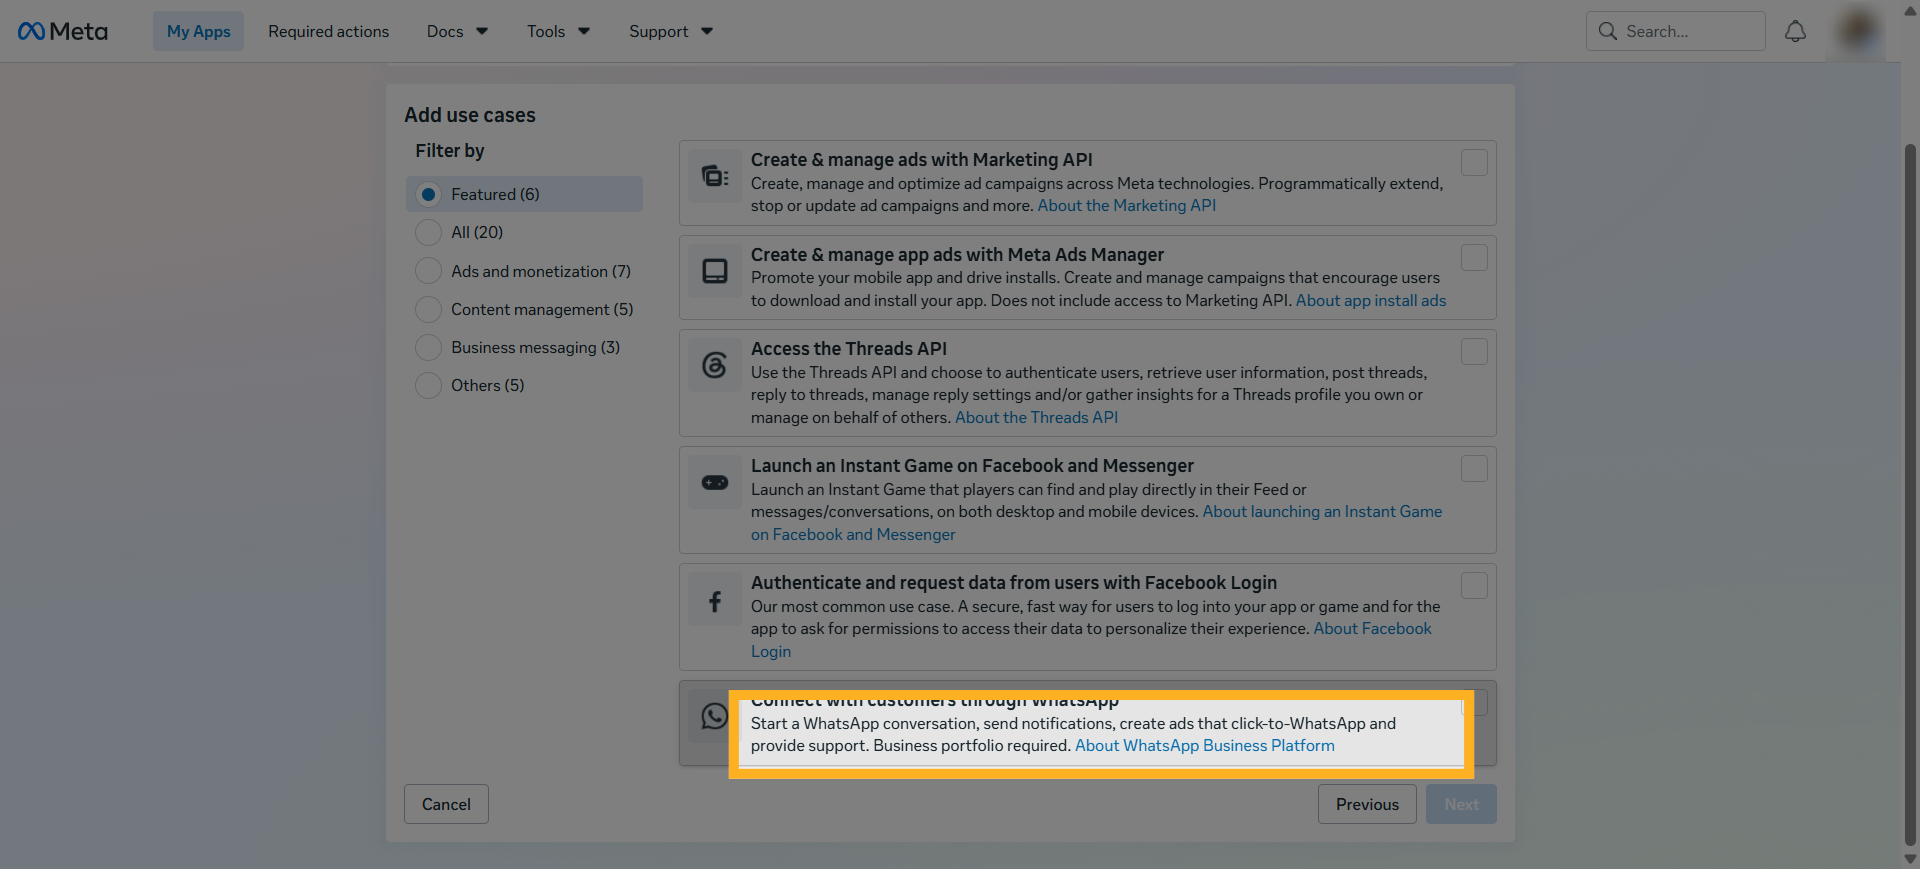Click the Instant Game controller icon
Screen dimensions: 1920x869
(x=715, y=482)
